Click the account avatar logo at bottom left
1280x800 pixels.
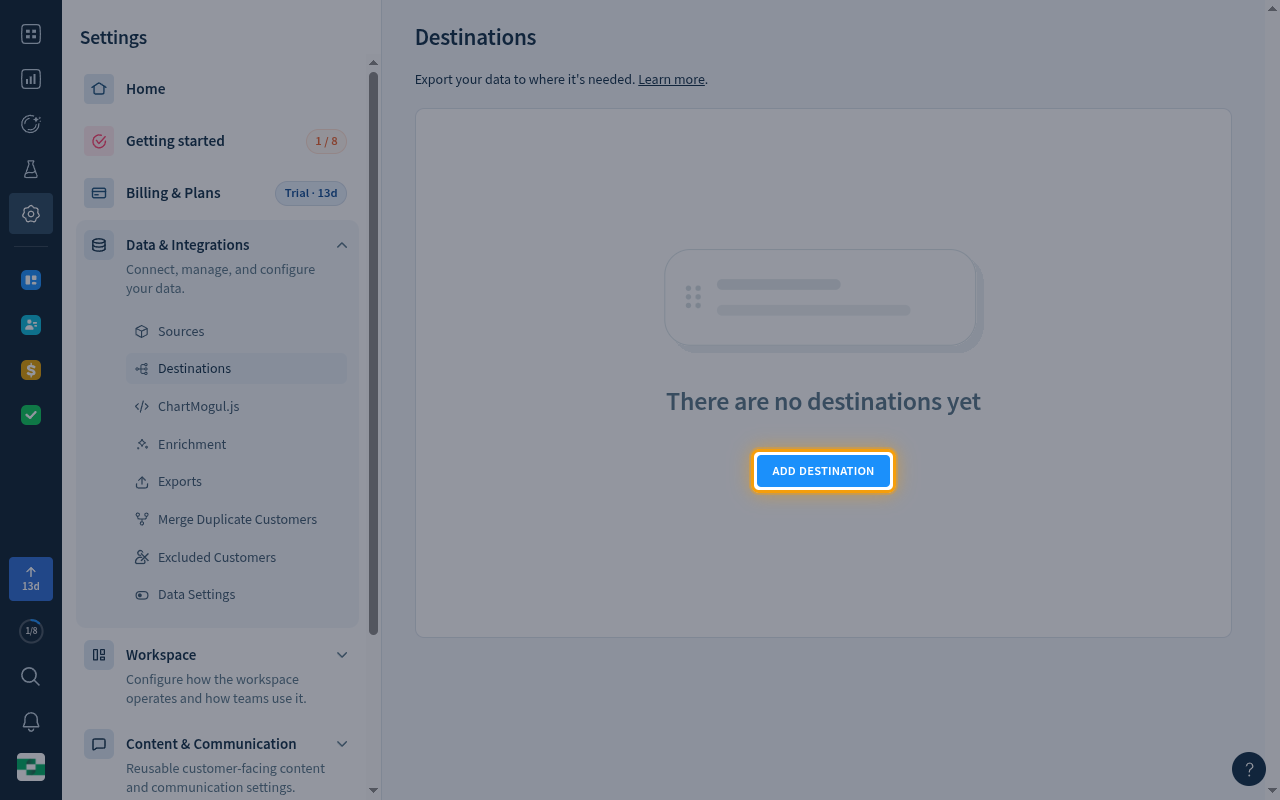pyautogui.click(x=31, y=767)
